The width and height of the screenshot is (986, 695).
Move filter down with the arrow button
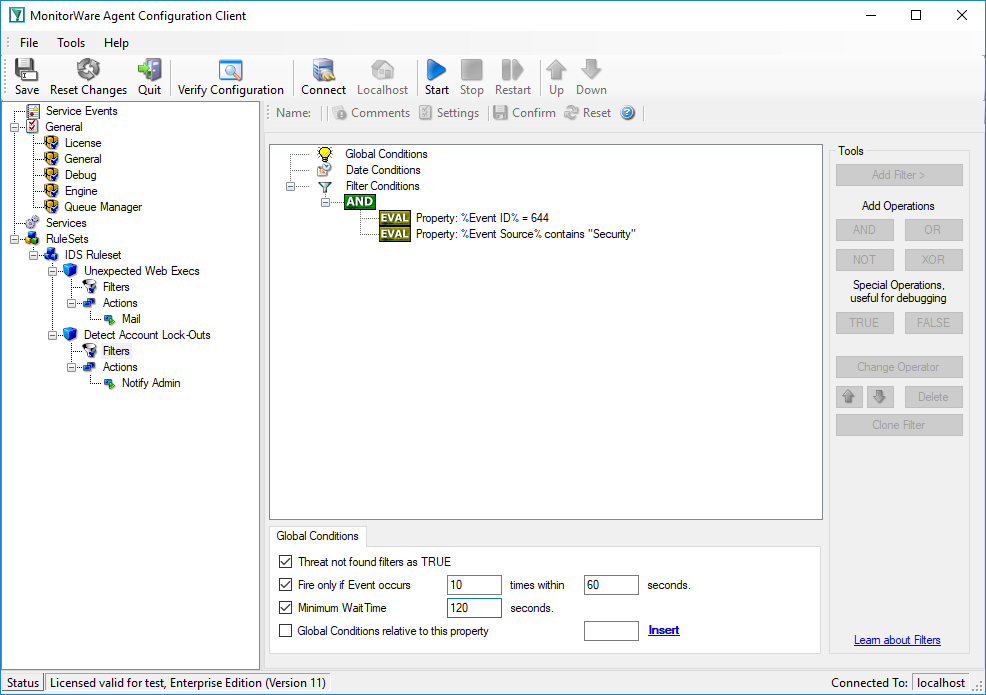coord(880,397)
